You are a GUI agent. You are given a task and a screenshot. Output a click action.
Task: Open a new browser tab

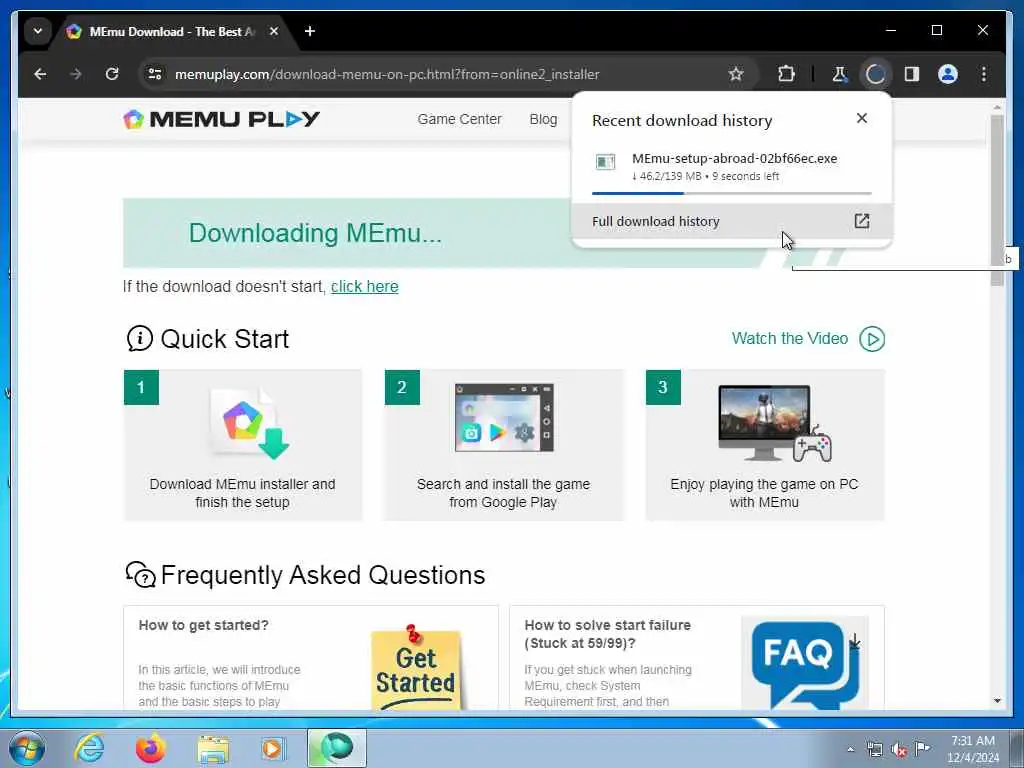point(310,31)
